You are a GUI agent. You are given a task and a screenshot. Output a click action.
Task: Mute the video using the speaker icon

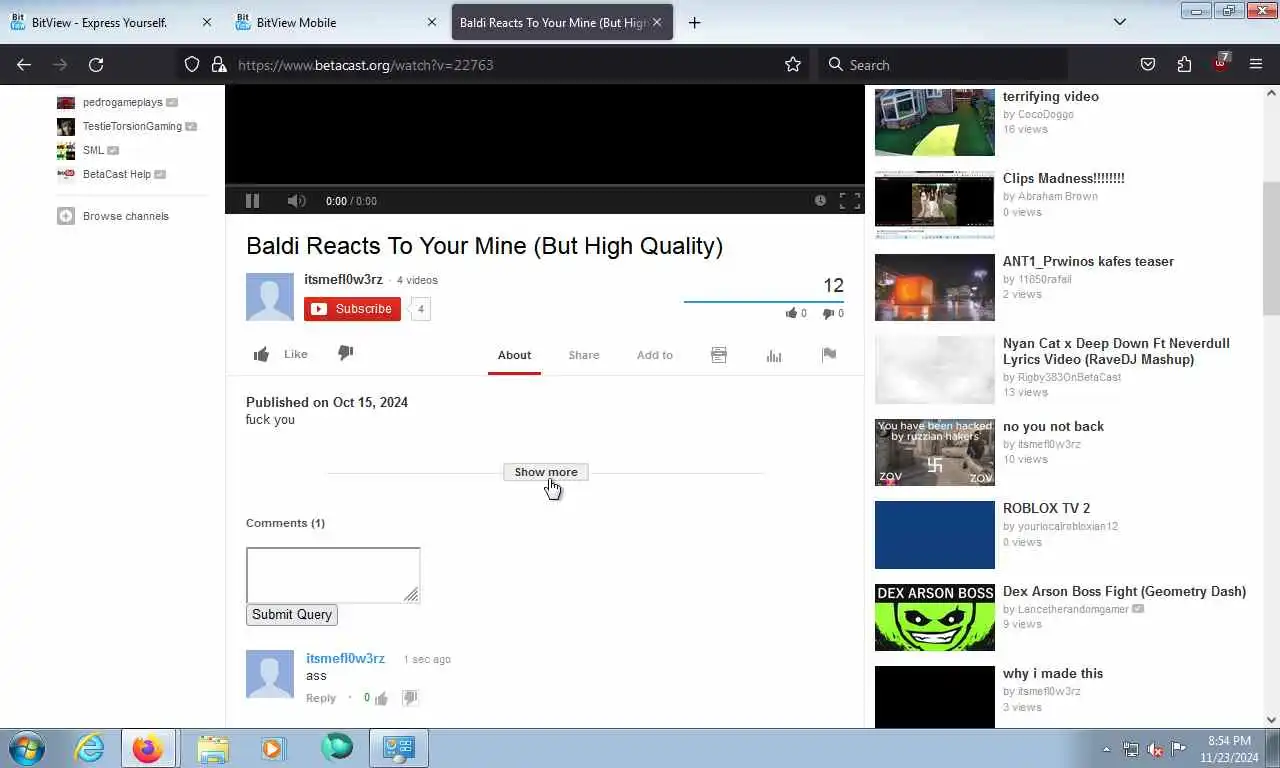click(x=296, y=201)
